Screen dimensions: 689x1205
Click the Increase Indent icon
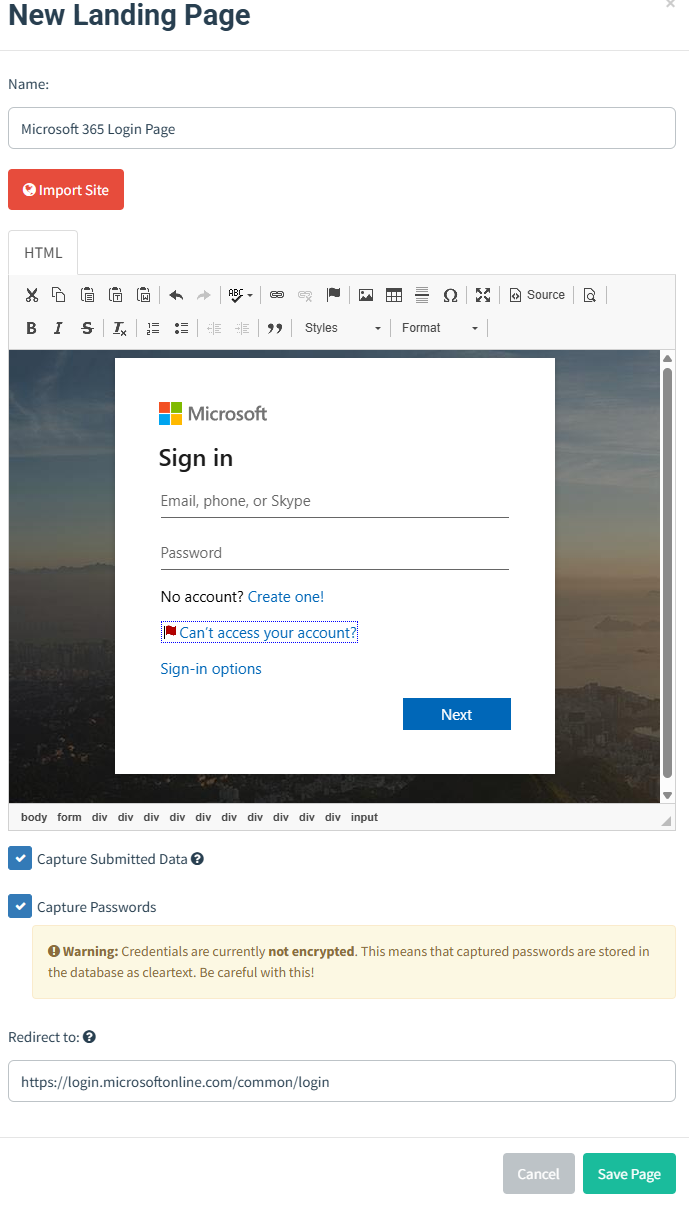pos(242,328)
